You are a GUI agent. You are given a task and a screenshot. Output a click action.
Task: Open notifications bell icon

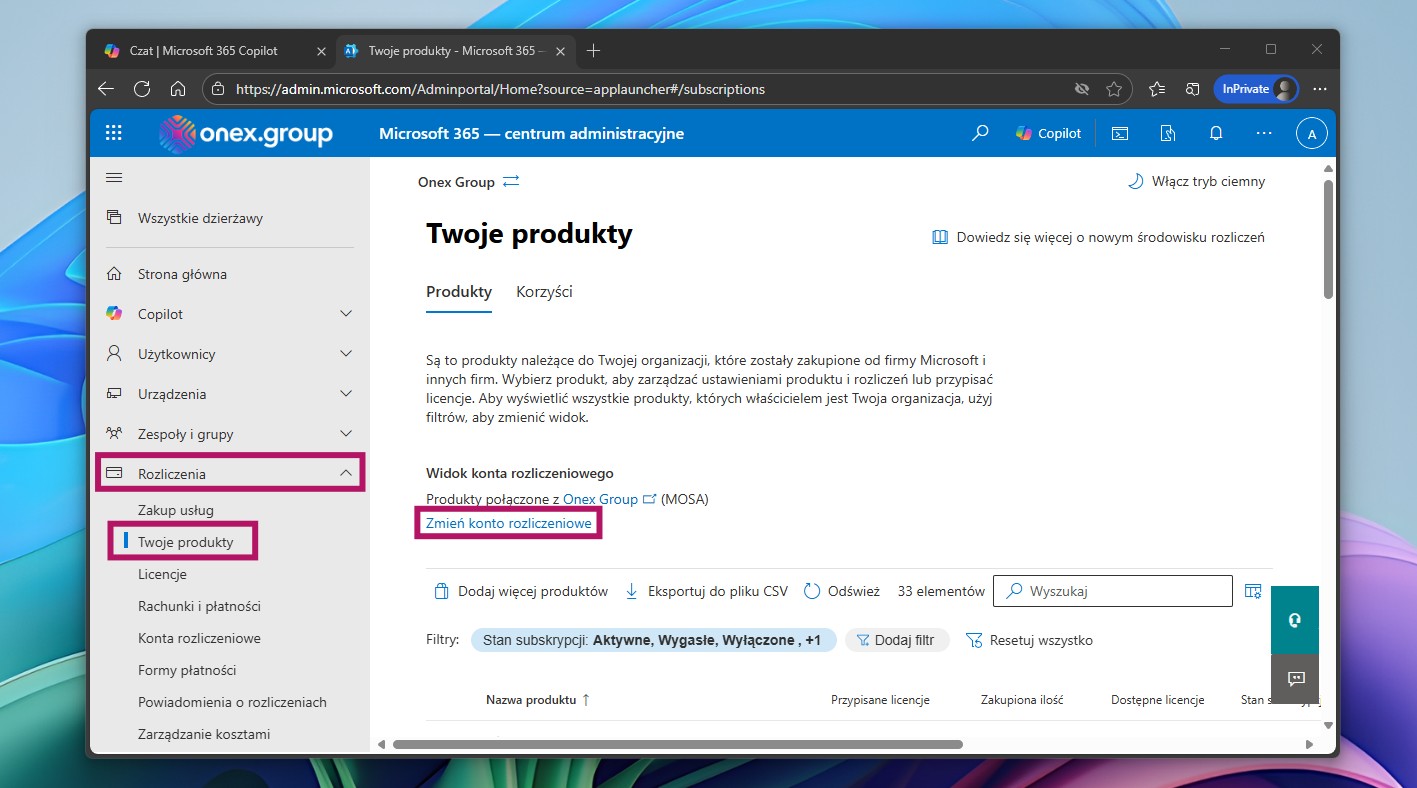click(x=1216, y=133)
